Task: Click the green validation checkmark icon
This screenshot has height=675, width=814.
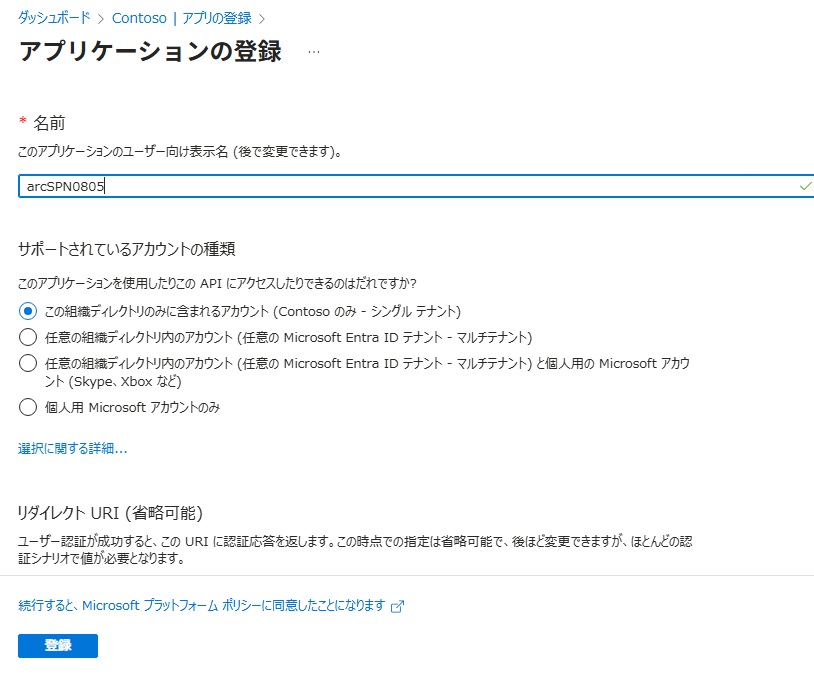Action: click(x=805, y=186)
